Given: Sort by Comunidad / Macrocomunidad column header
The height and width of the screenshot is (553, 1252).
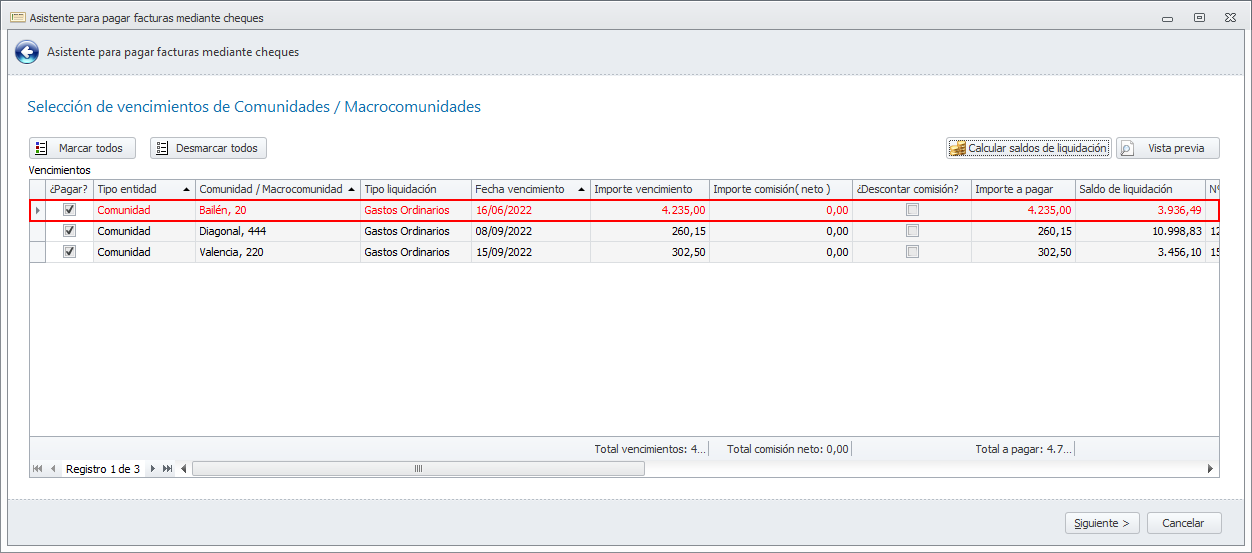Looking at the screenshot, I should tap(278, 189).
